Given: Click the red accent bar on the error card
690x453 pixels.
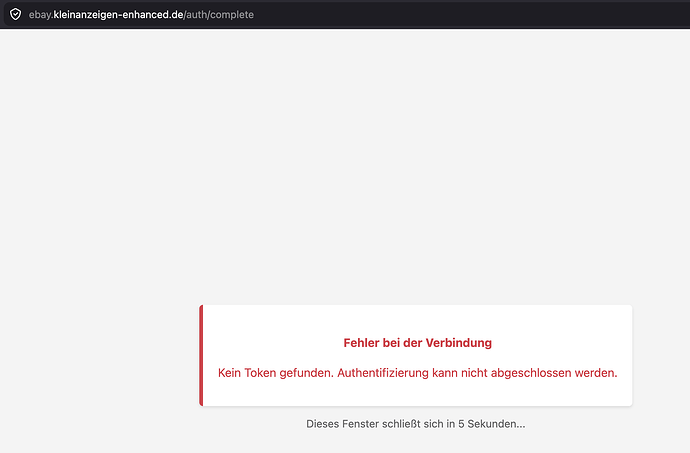Looking at the screenshot, I should pos(201,356).
